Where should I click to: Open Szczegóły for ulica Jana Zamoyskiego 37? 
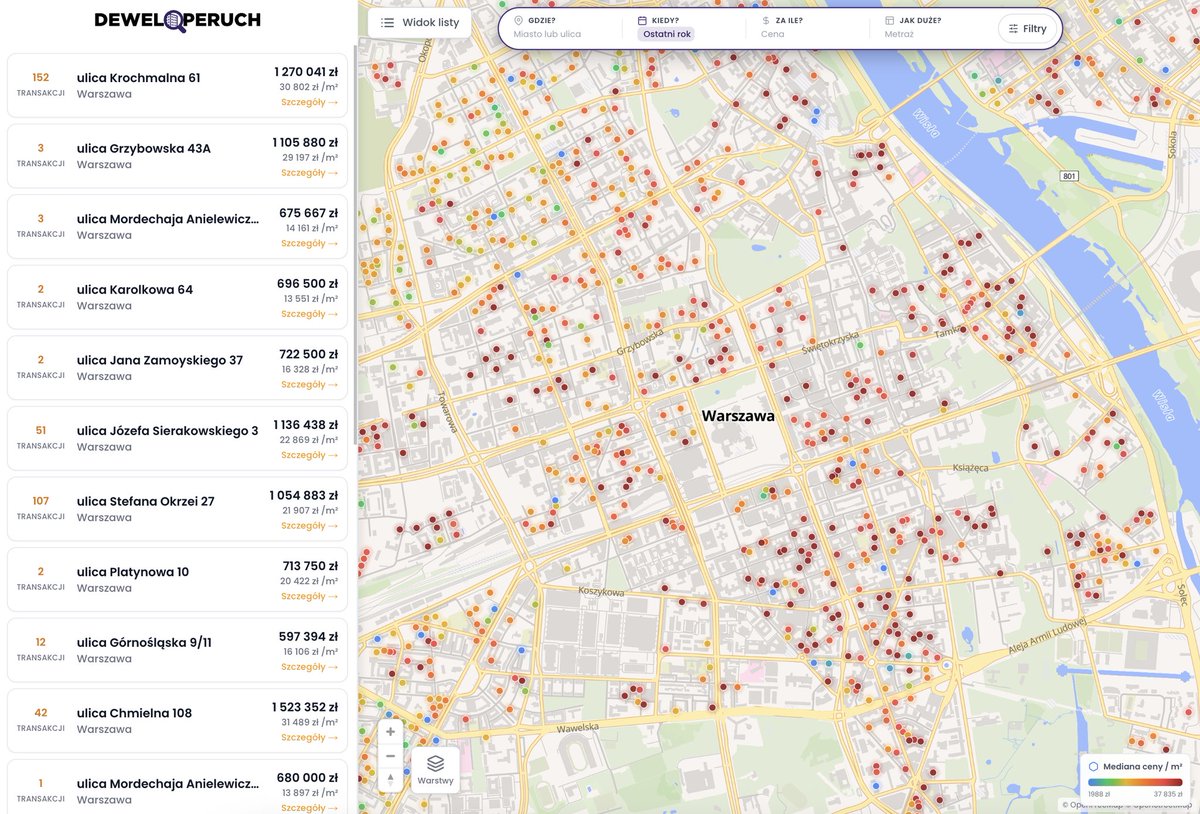309,385
